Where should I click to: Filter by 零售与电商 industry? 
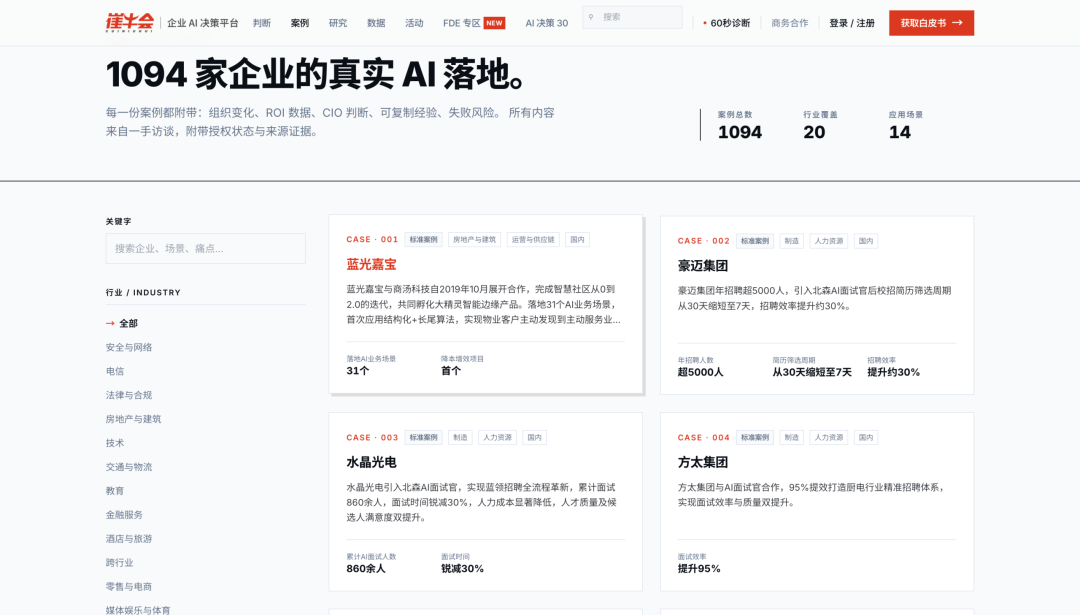click(x=129, y=587)
